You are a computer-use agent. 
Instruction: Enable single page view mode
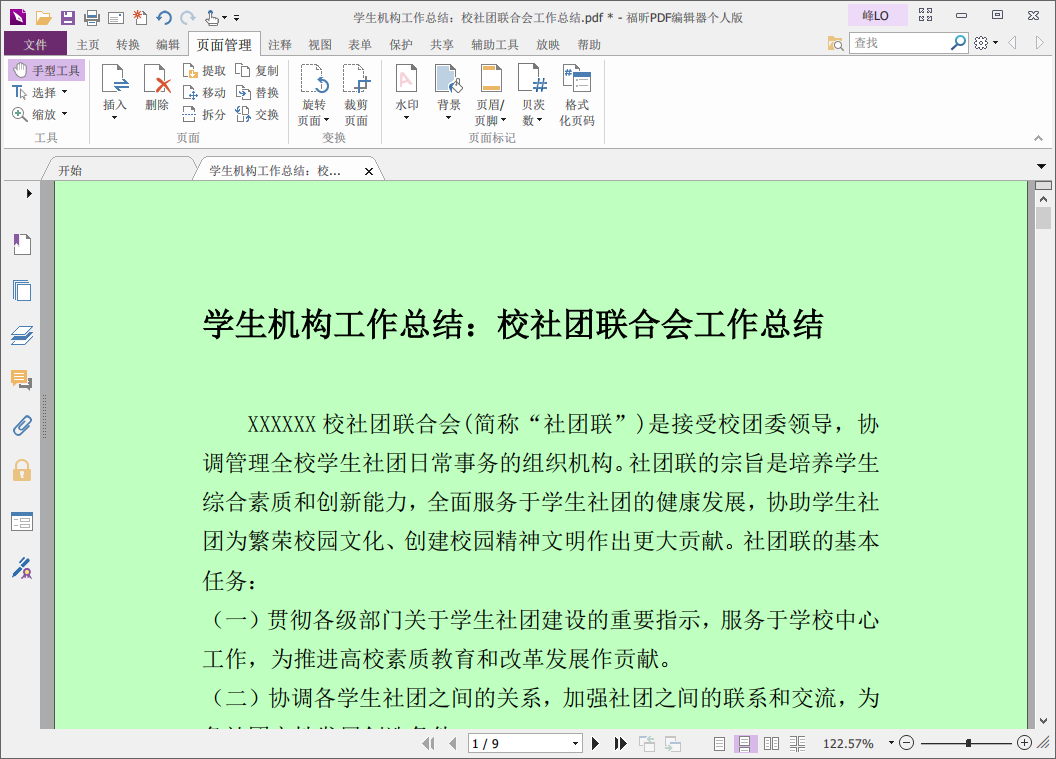click(x=719, y=744)
